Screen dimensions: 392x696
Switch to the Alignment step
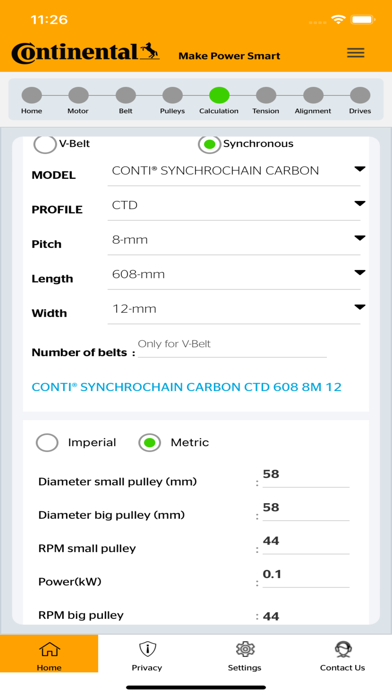[x=313, y=95]
